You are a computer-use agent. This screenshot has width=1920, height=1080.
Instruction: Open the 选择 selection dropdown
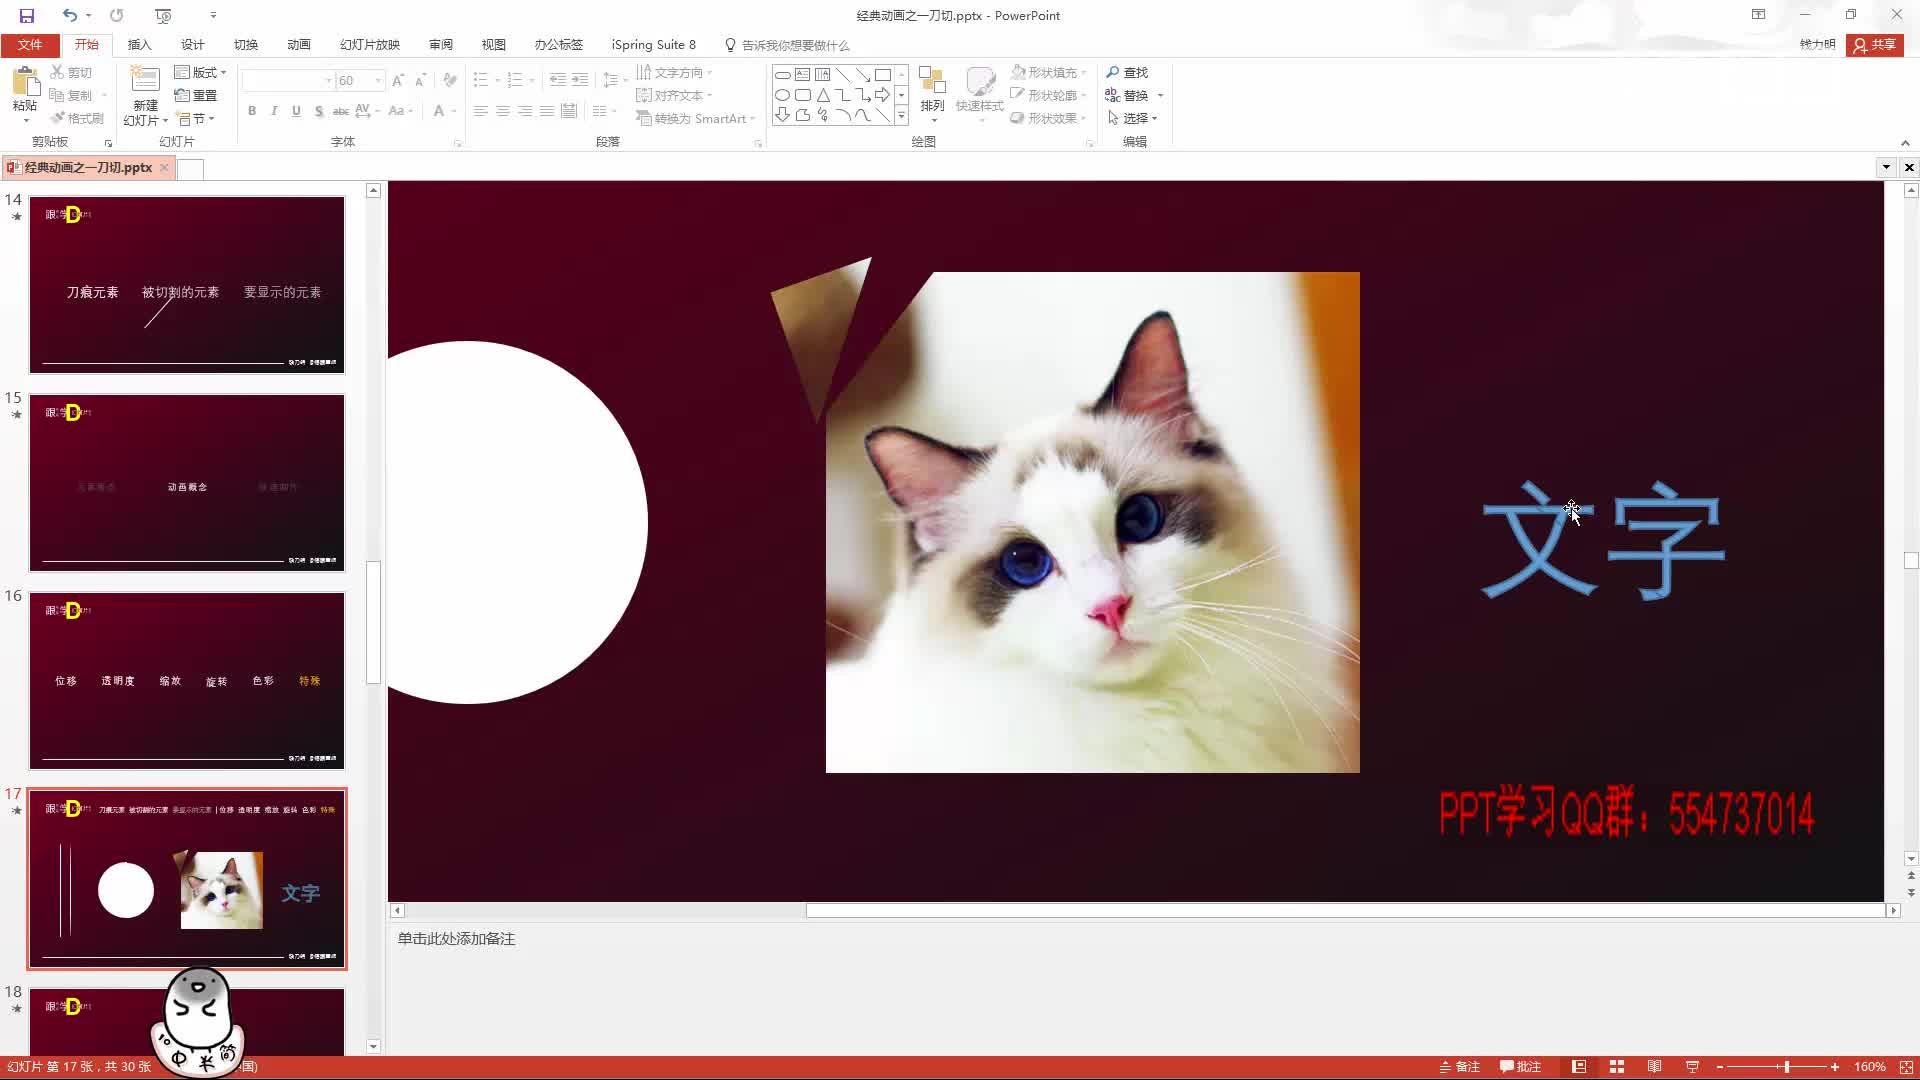tap(1135, 118)
